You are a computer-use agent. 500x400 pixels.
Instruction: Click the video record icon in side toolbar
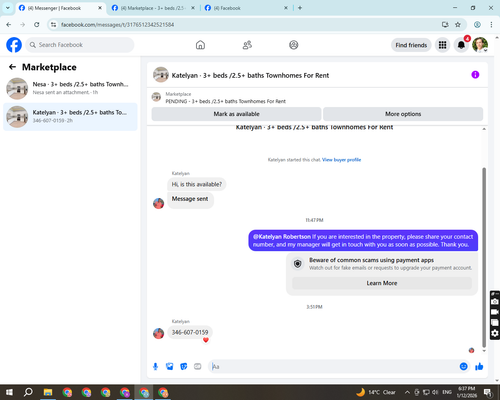point(495,312)
